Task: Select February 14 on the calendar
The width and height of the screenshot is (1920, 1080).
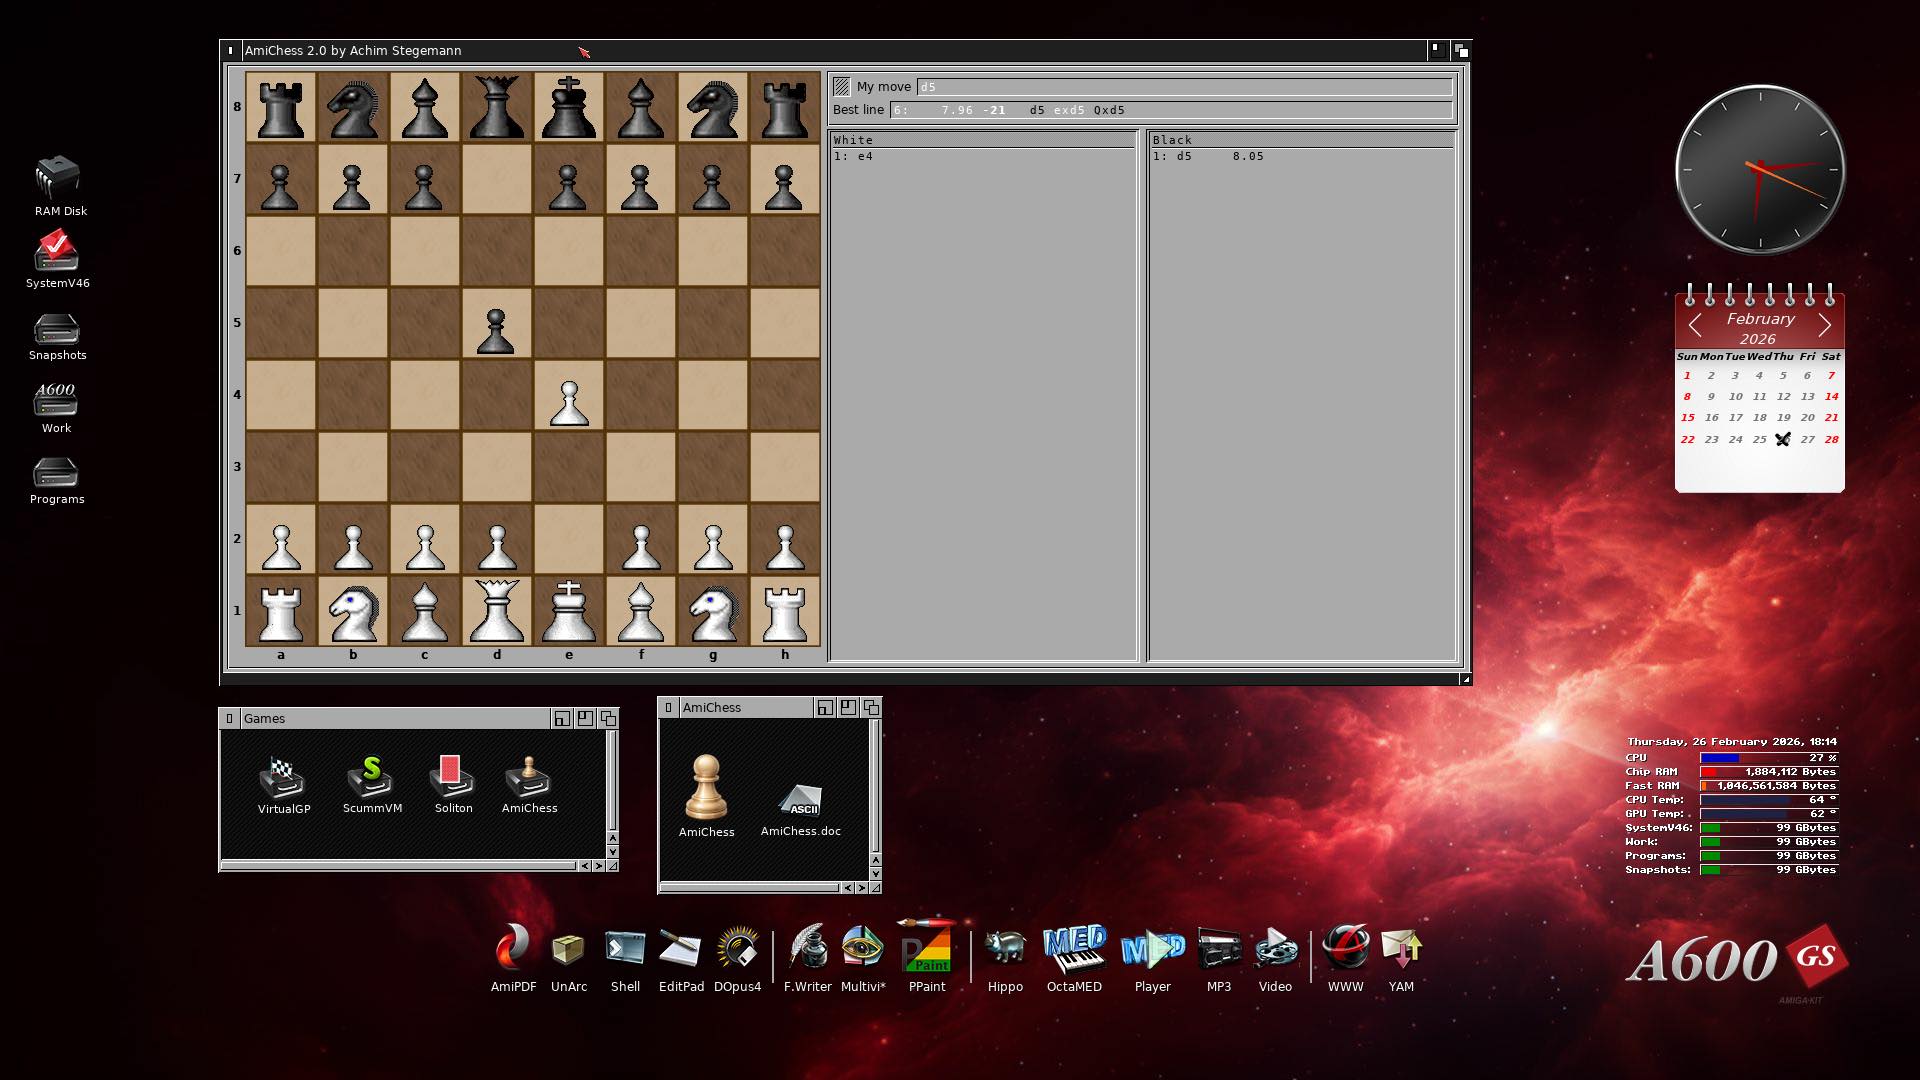Action: coord(1831,396)
